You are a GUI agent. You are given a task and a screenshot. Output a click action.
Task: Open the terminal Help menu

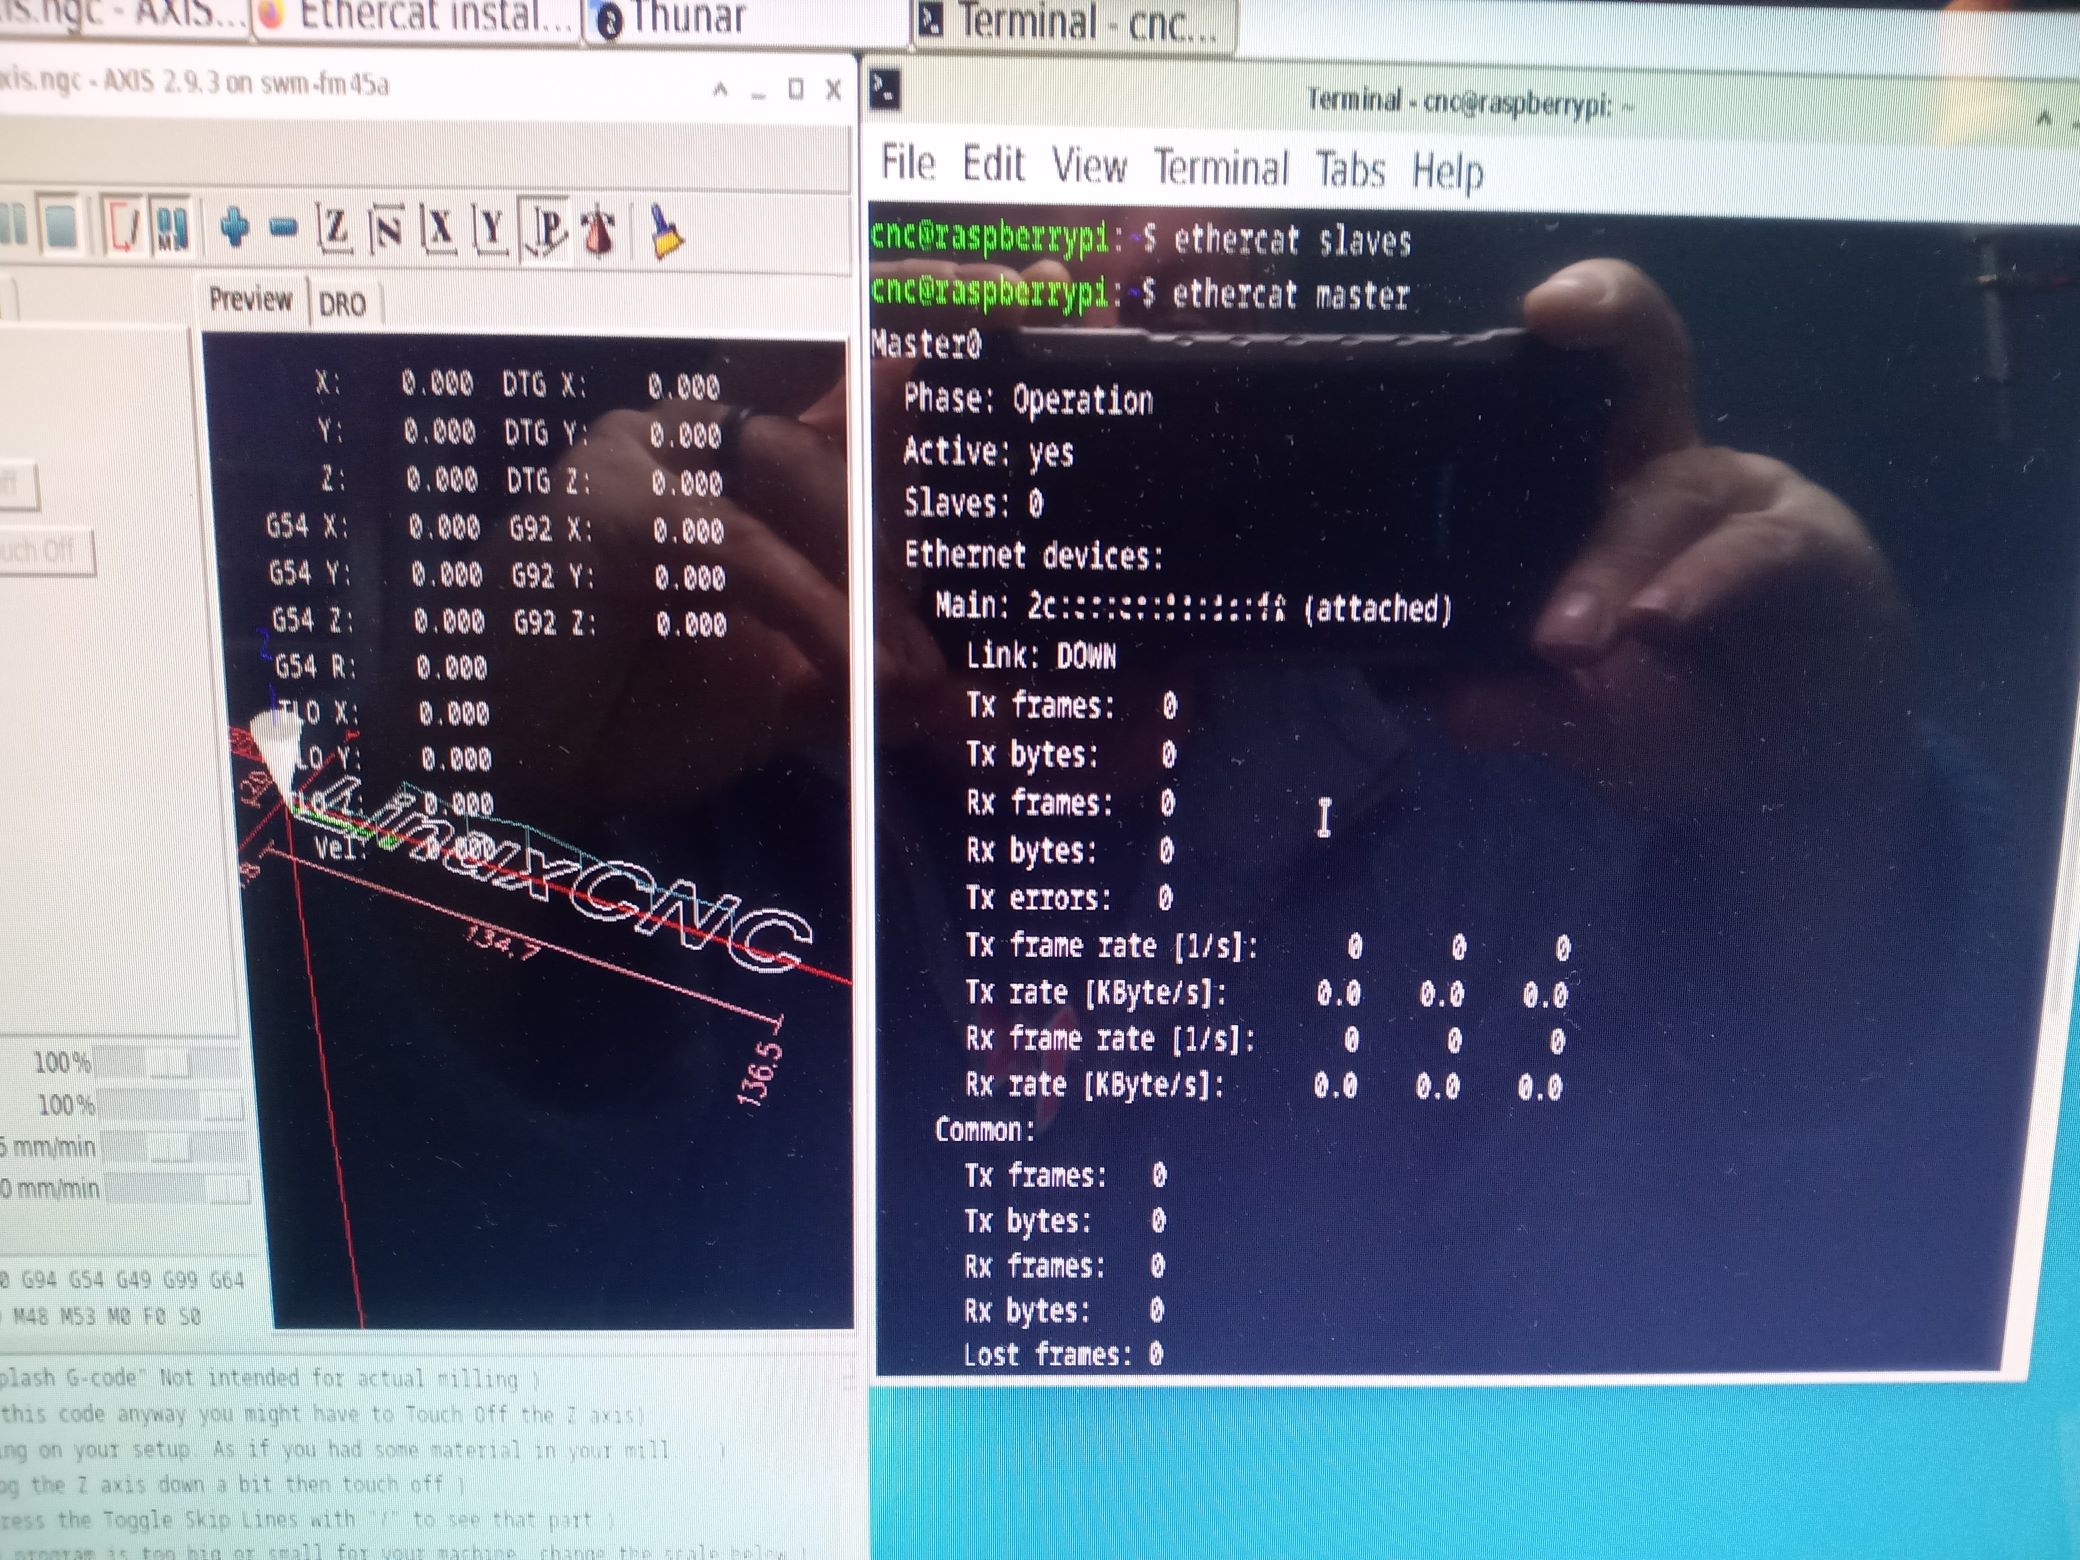[x=1447, y=172]
